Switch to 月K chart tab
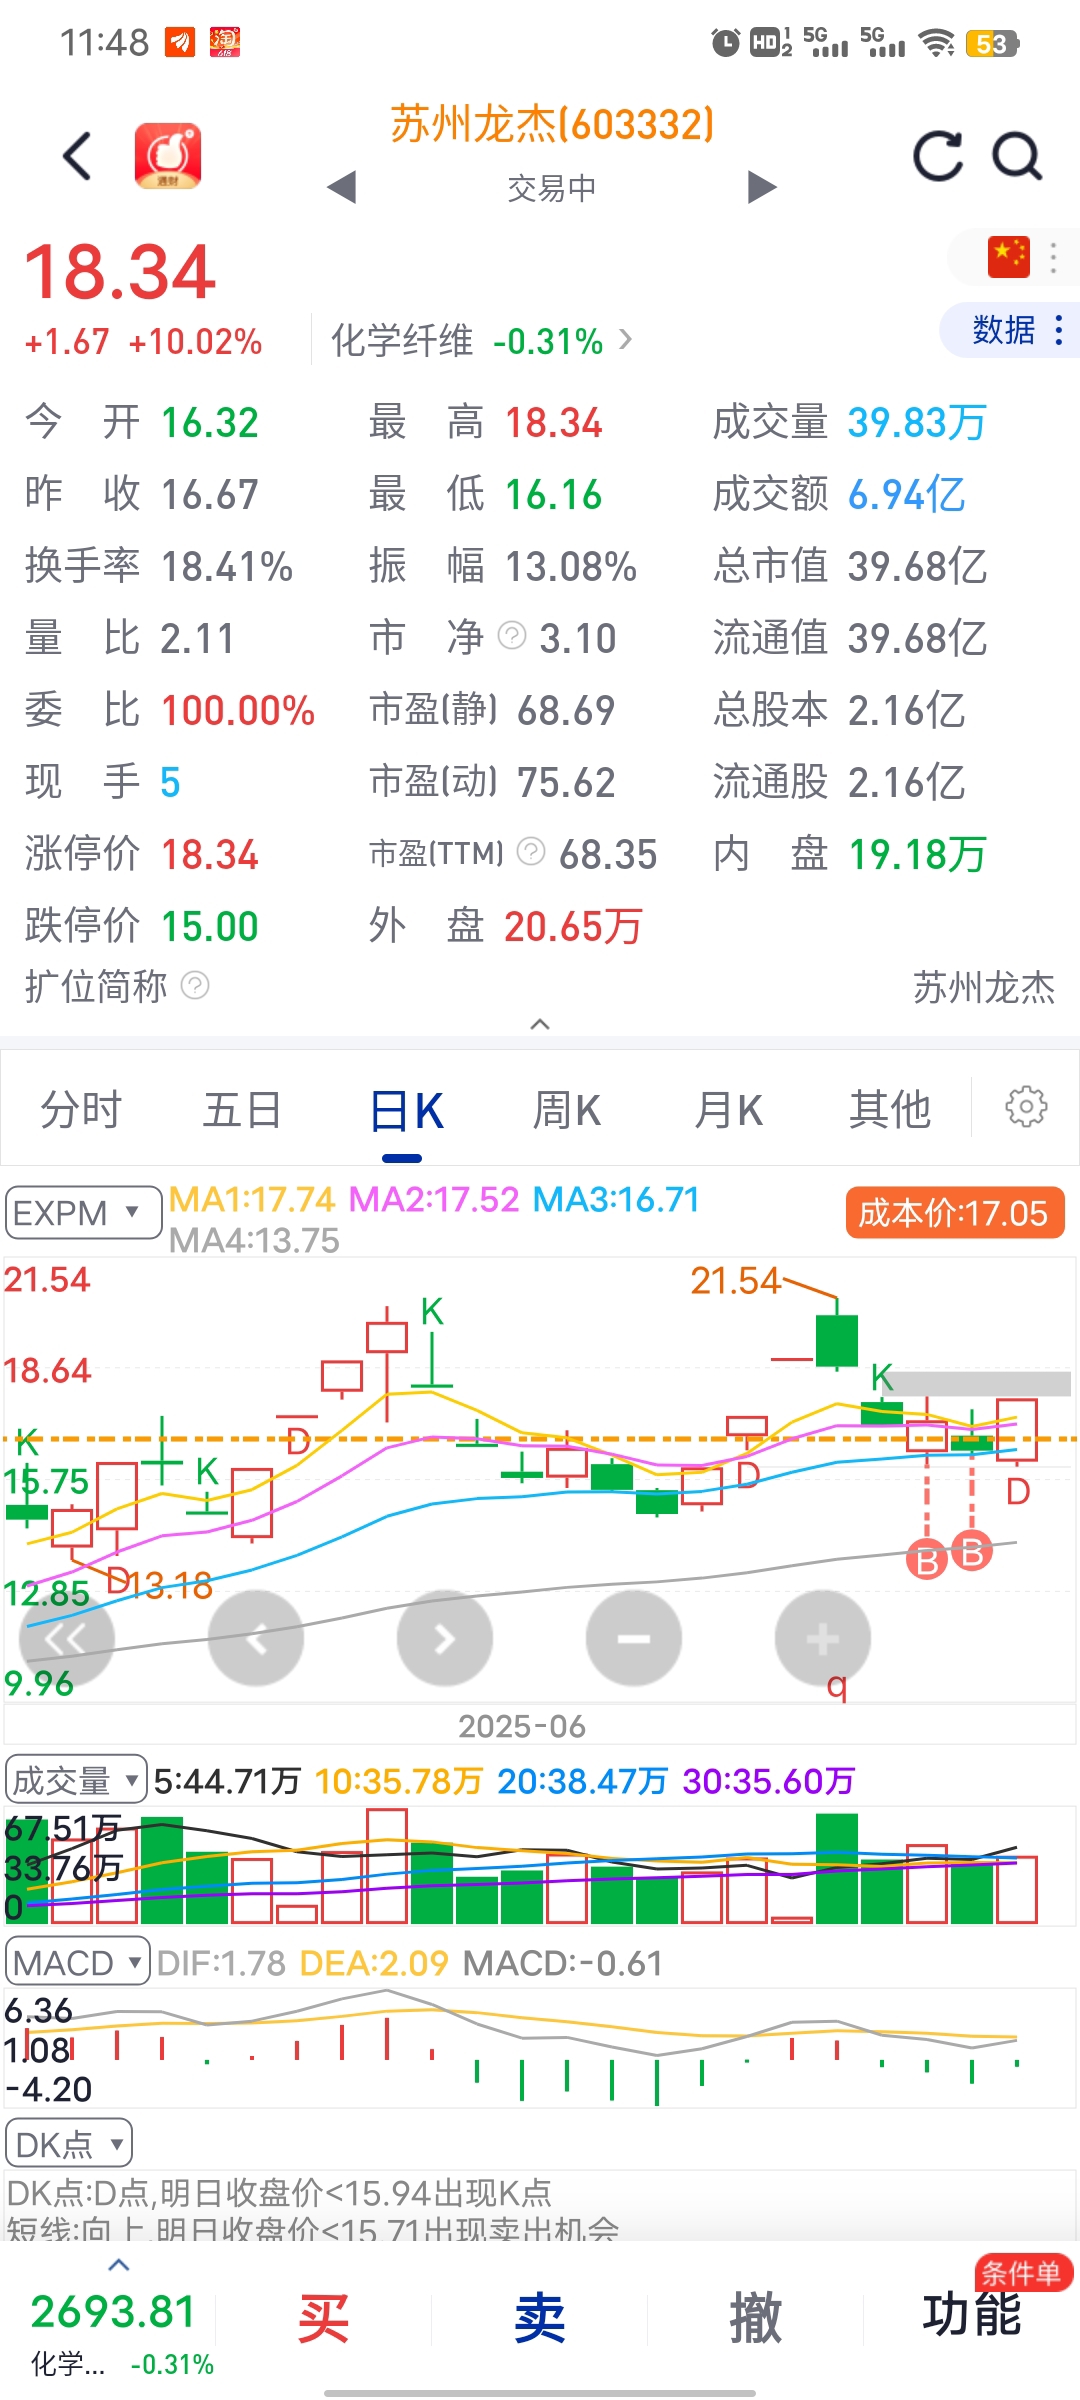Viewport: 1080px width, 2400px height. [729, 1110]
